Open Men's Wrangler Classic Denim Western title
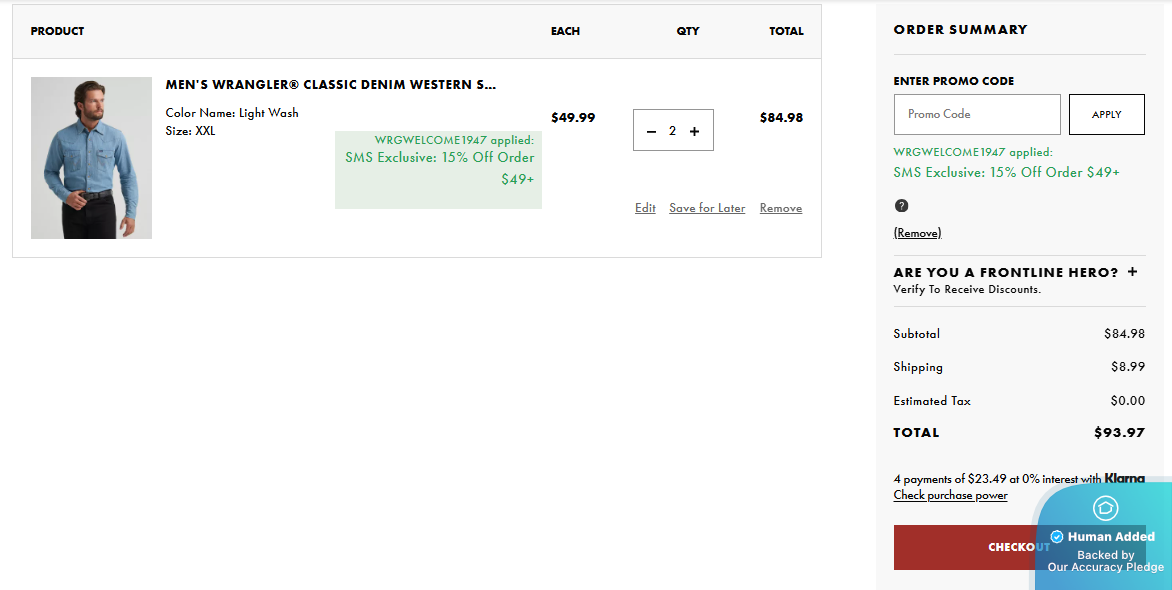Viewport: 1172px width, 590px height. (331, 85)
